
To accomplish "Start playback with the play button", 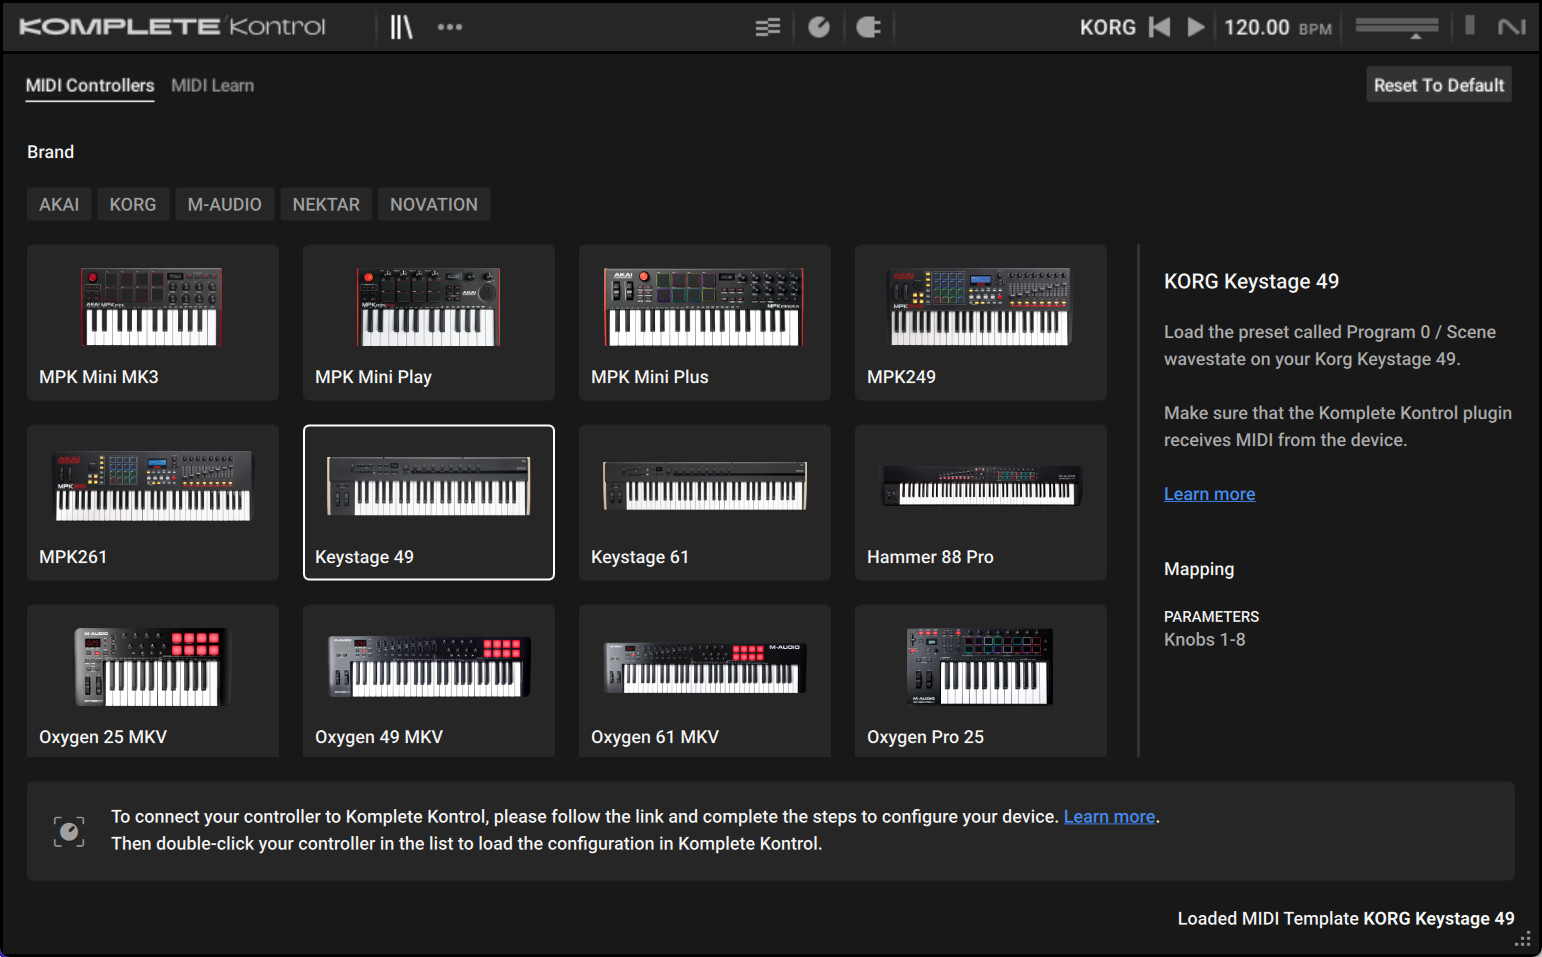I will [x=1196, y=27].
